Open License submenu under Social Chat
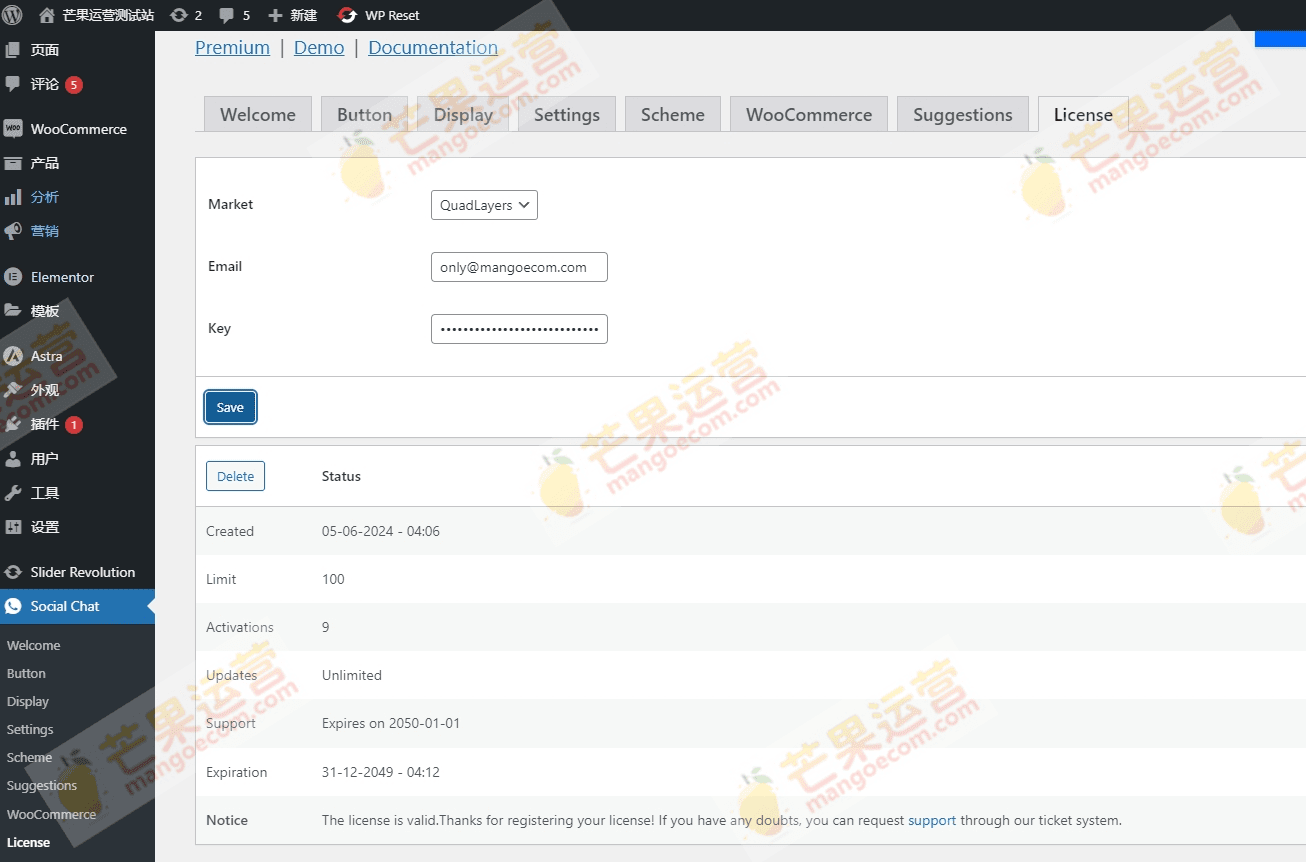This screenshot has height=862, width=1306. click(x=28, y=842)
